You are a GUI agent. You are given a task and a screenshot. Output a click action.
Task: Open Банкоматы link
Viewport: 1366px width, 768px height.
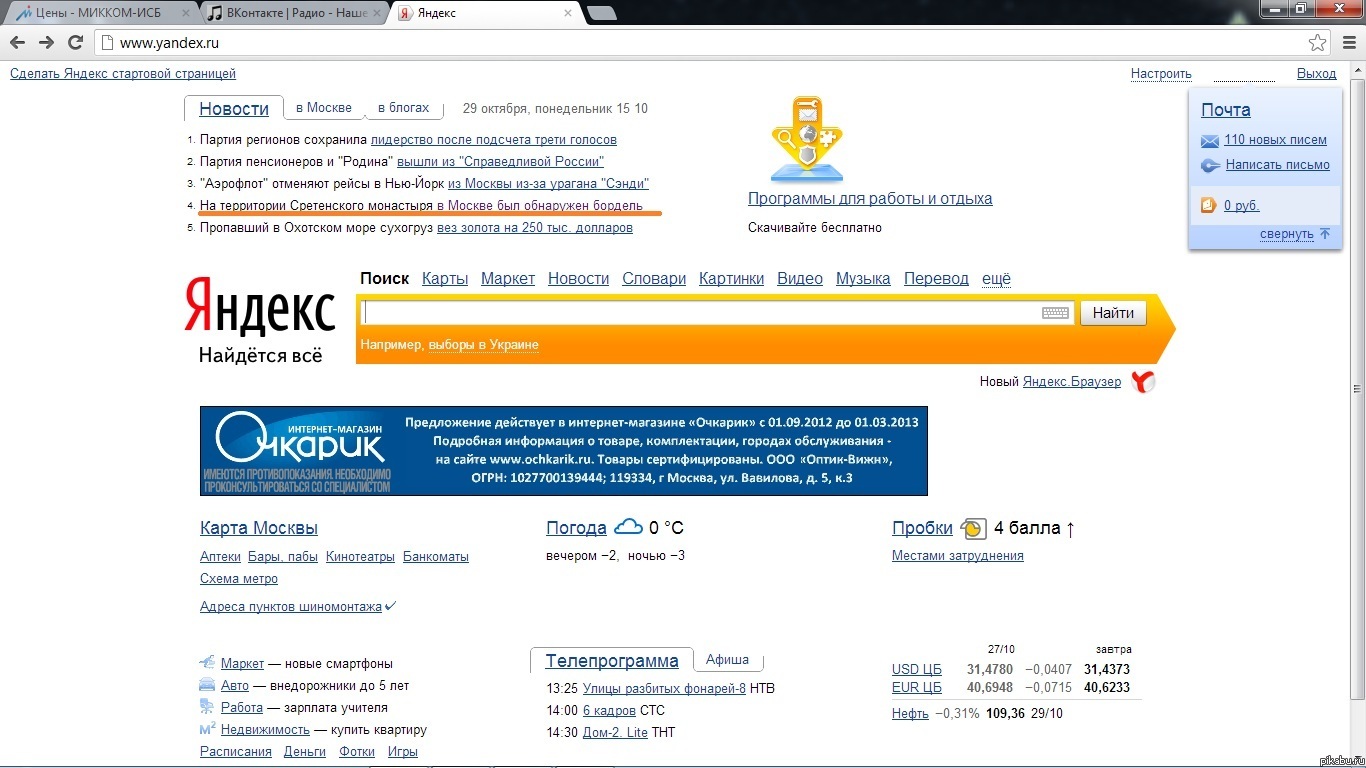coord(436,557)
